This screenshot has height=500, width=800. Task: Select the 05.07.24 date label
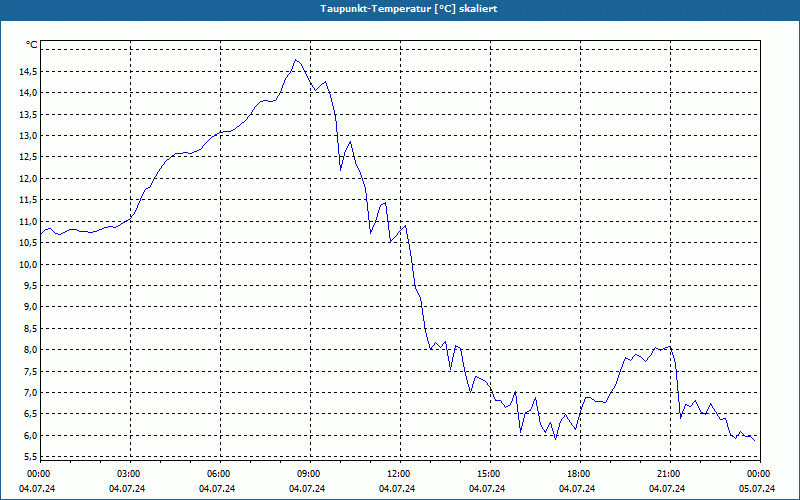tap(757, 489)
